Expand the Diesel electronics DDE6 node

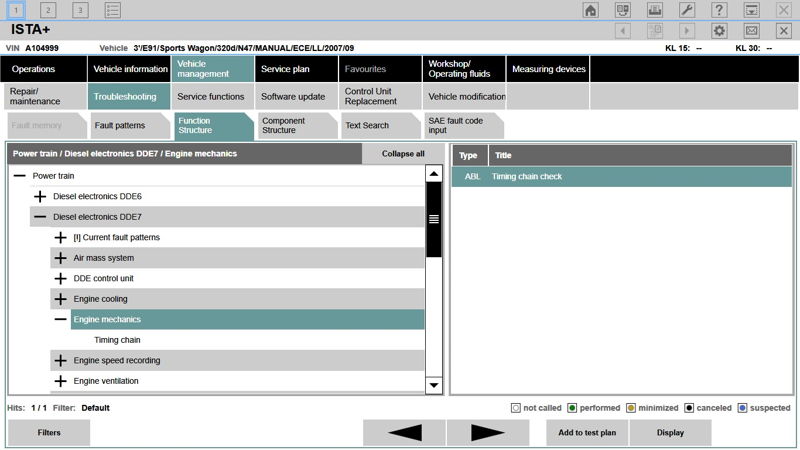[x=40, y=196]
